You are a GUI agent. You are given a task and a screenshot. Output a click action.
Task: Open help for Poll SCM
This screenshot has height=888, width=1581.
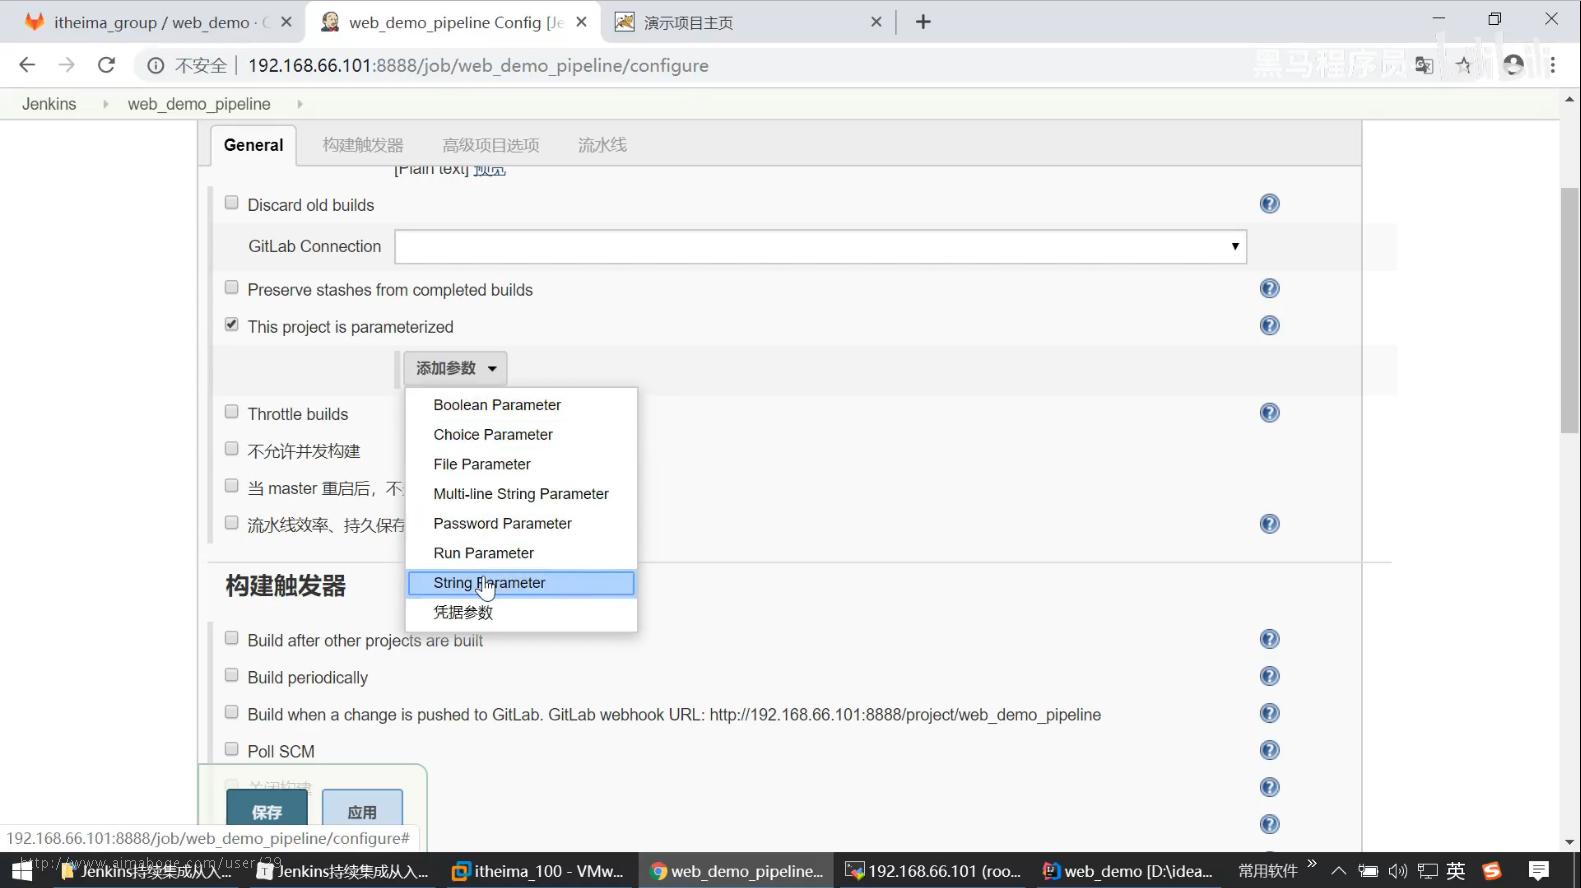click(1269, 751)
